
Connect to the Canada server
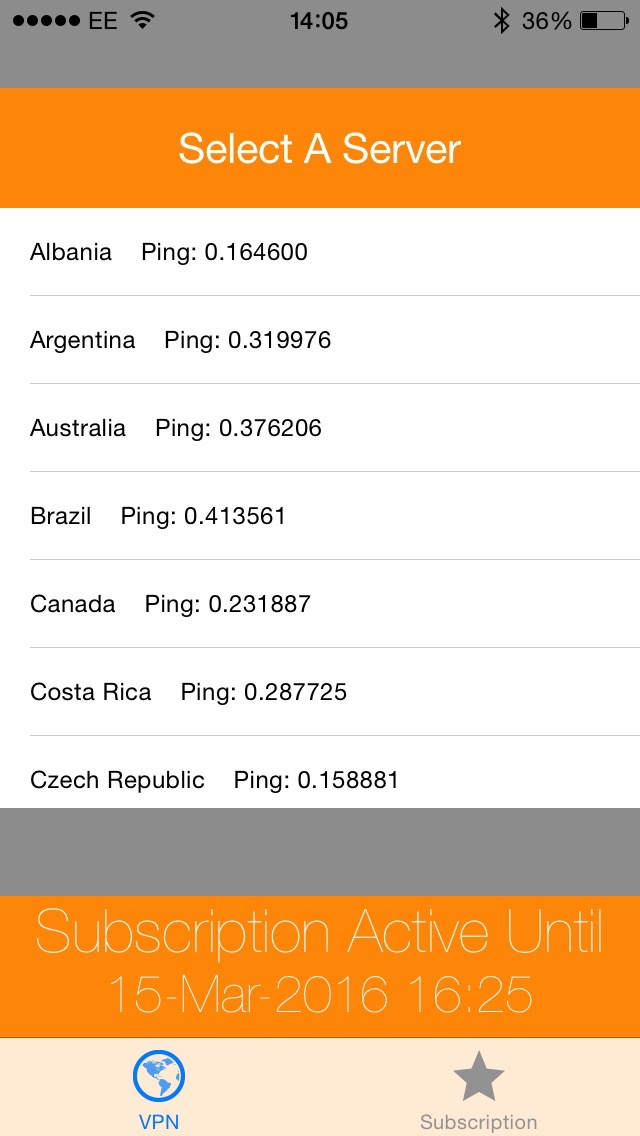320,604
